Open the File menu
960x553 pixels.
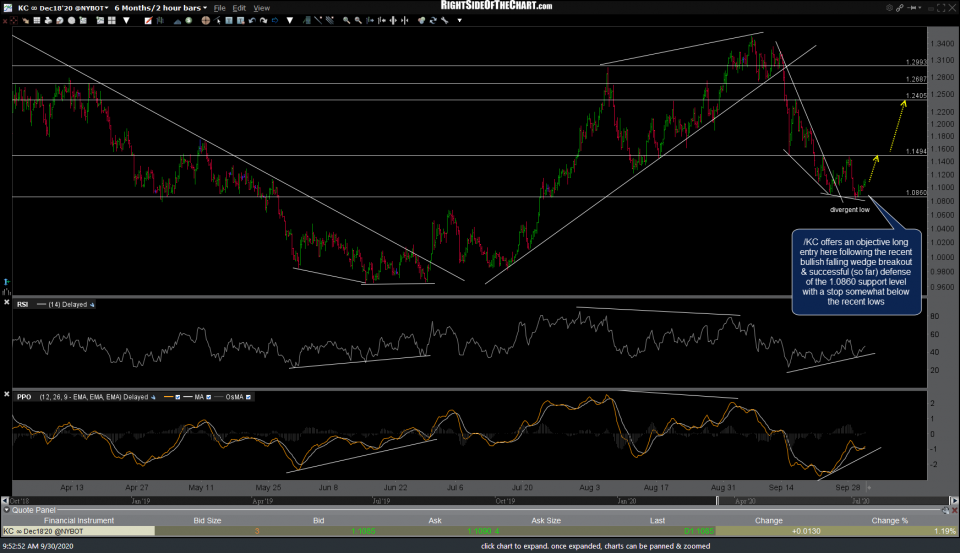pos(221,7)
